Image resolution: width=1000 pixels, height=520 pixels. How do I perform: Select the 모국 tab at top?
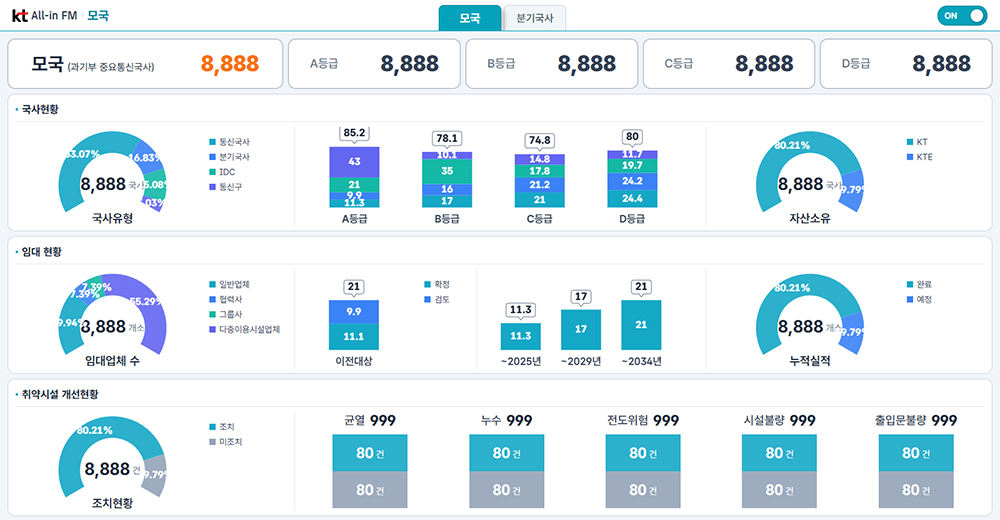pyautogui.click(x=469, y=18)
